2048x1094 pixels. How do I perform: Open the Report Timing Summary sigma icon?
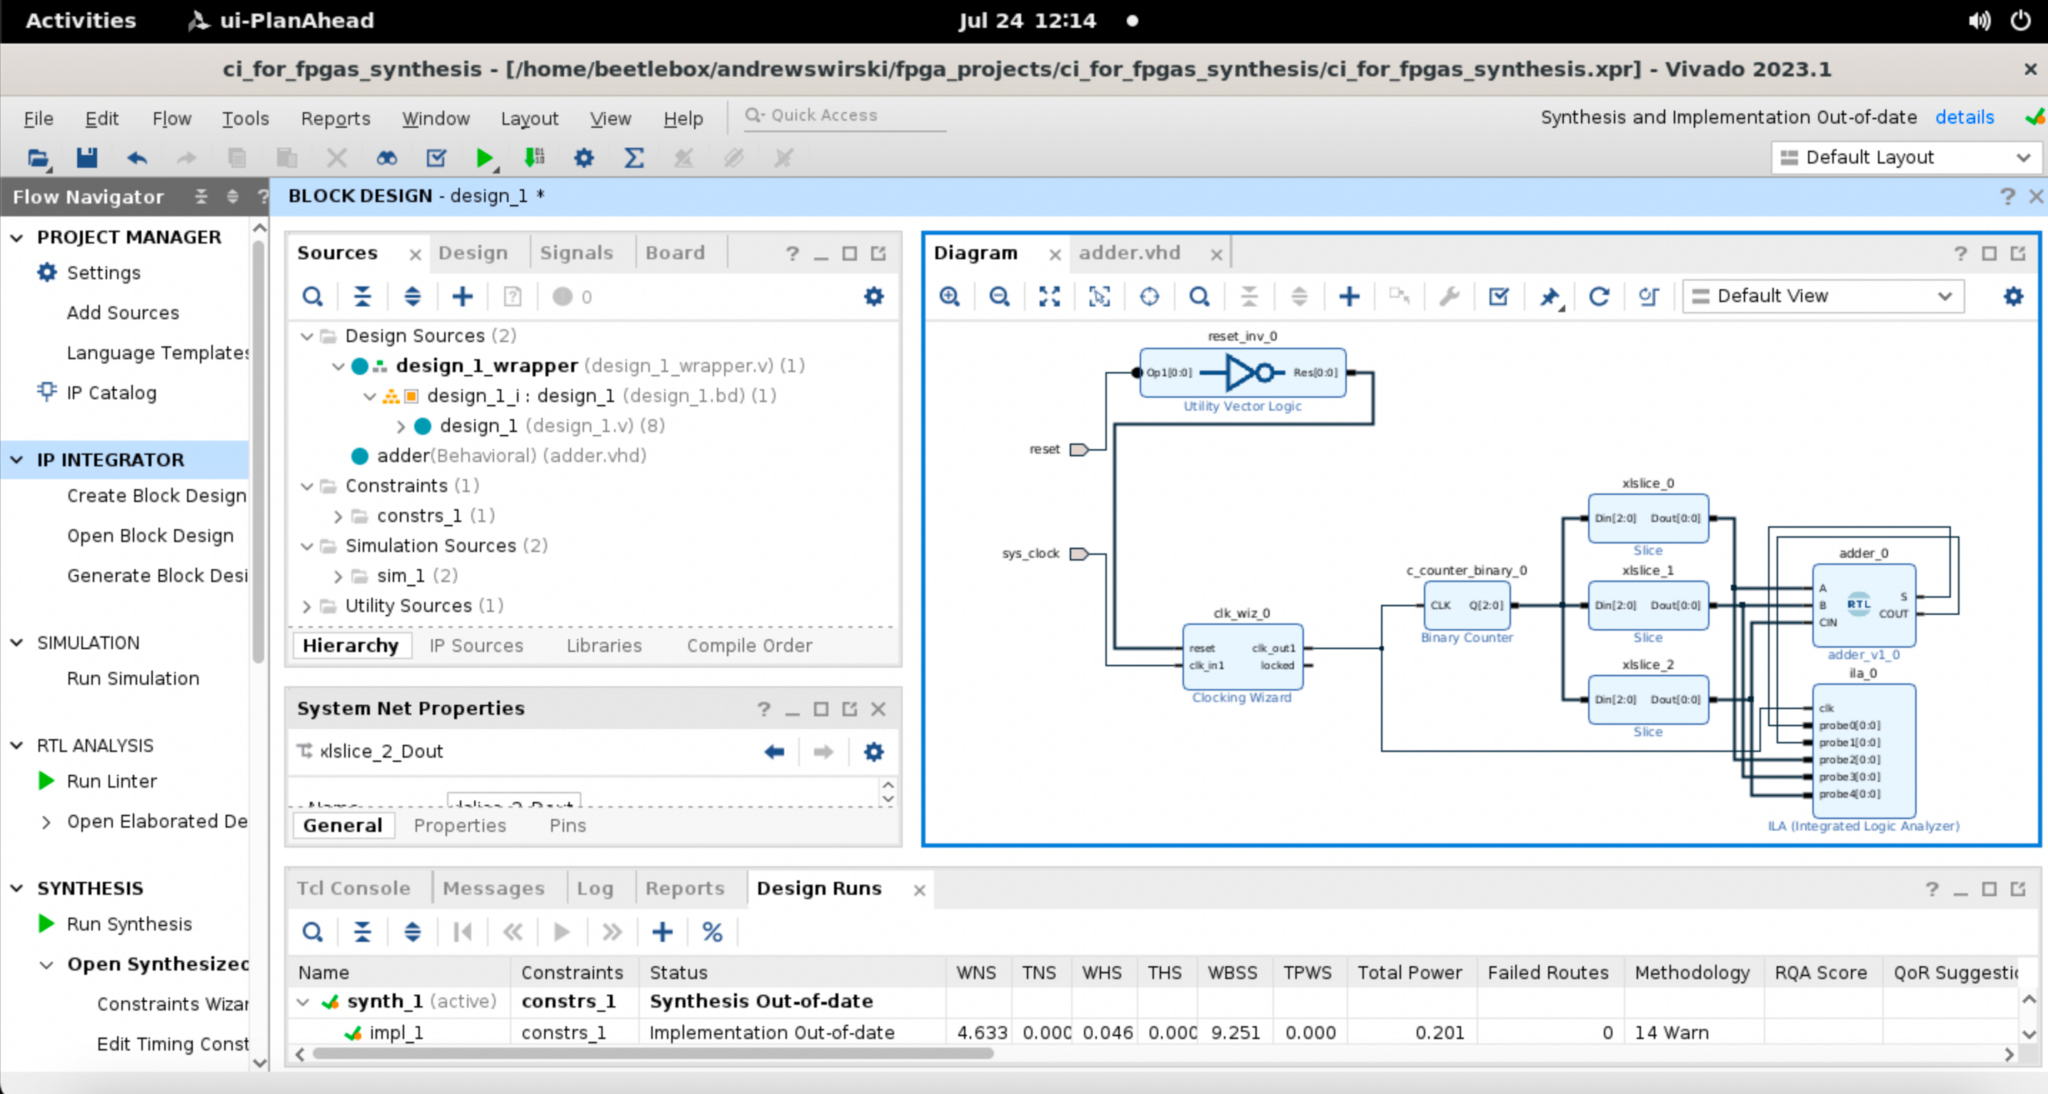pos(634,157)
